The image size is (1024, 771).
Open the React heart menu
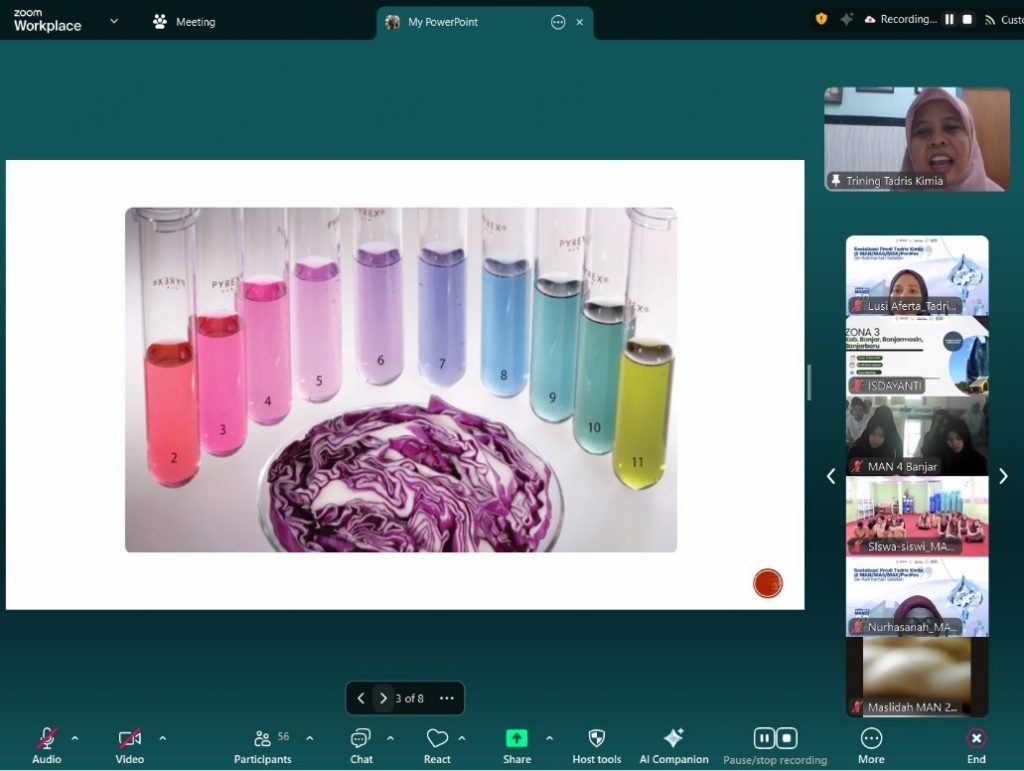tap(437, 745)
